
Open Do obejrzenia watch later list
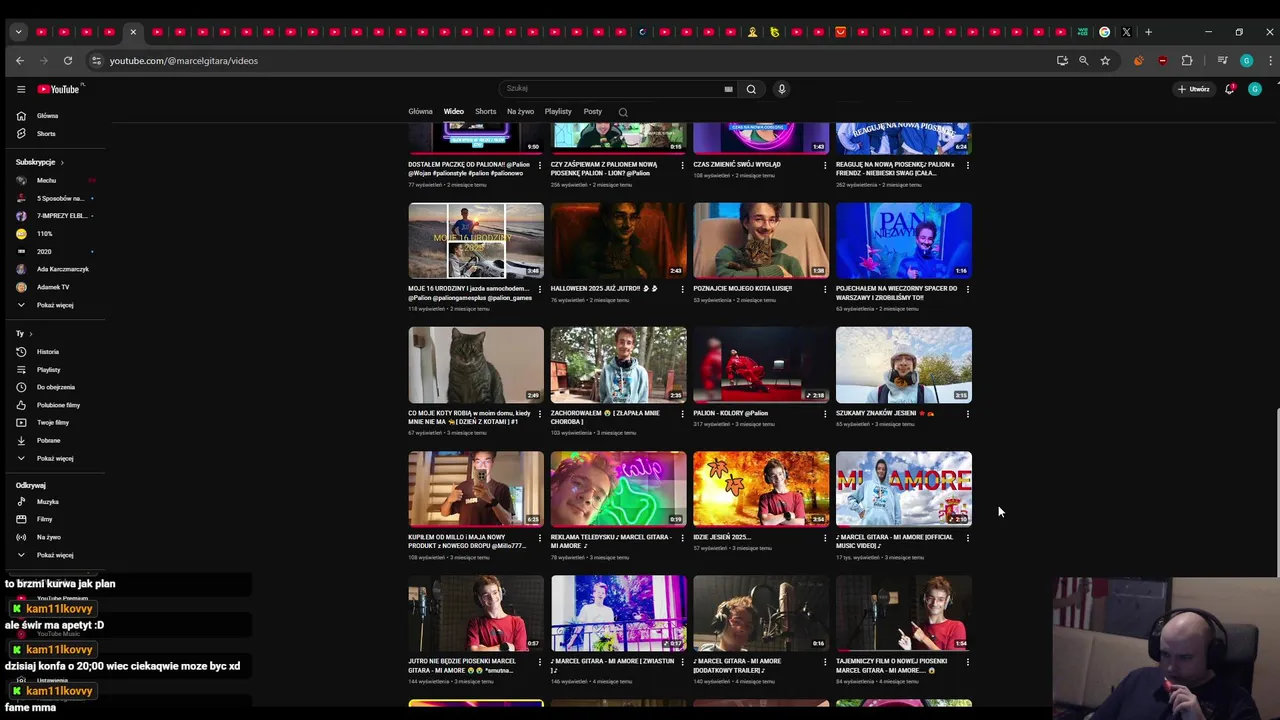[55, 387]
